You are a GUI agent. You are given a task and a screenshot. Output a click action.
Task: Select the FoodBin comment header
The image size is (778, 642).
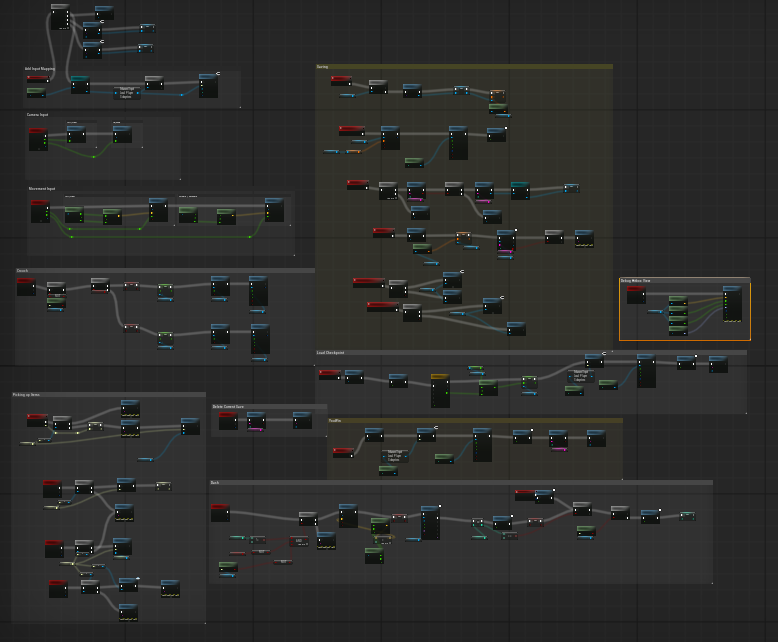(x=475, y=420)
